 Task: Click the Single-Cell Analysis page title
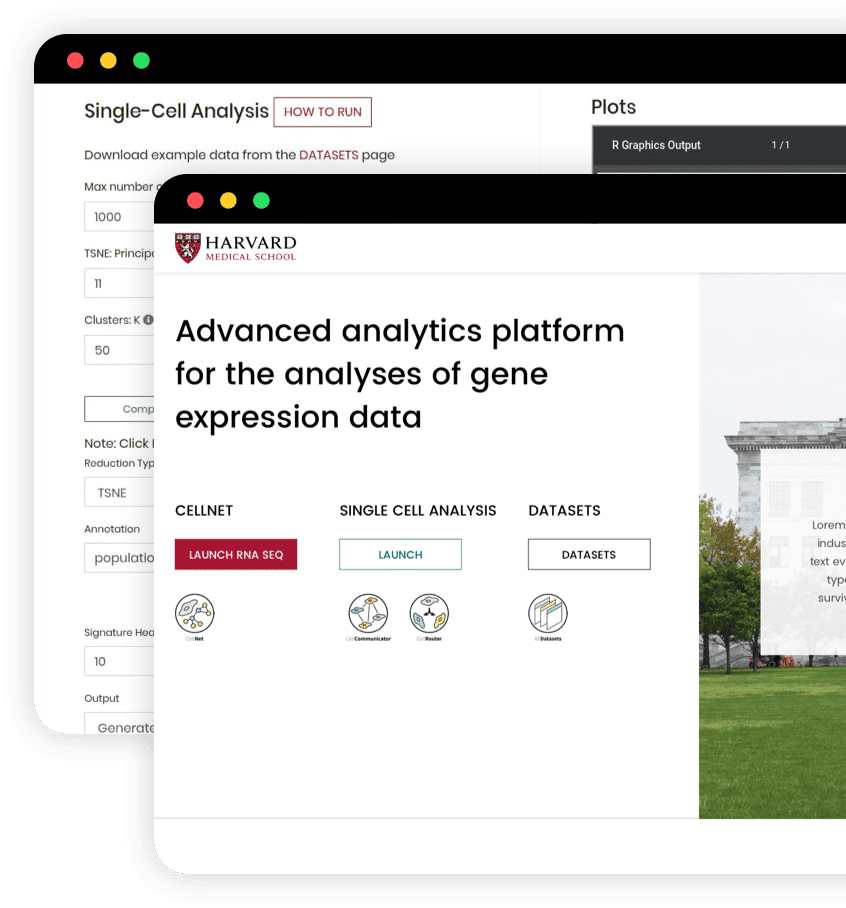click(x=176, y=111)
